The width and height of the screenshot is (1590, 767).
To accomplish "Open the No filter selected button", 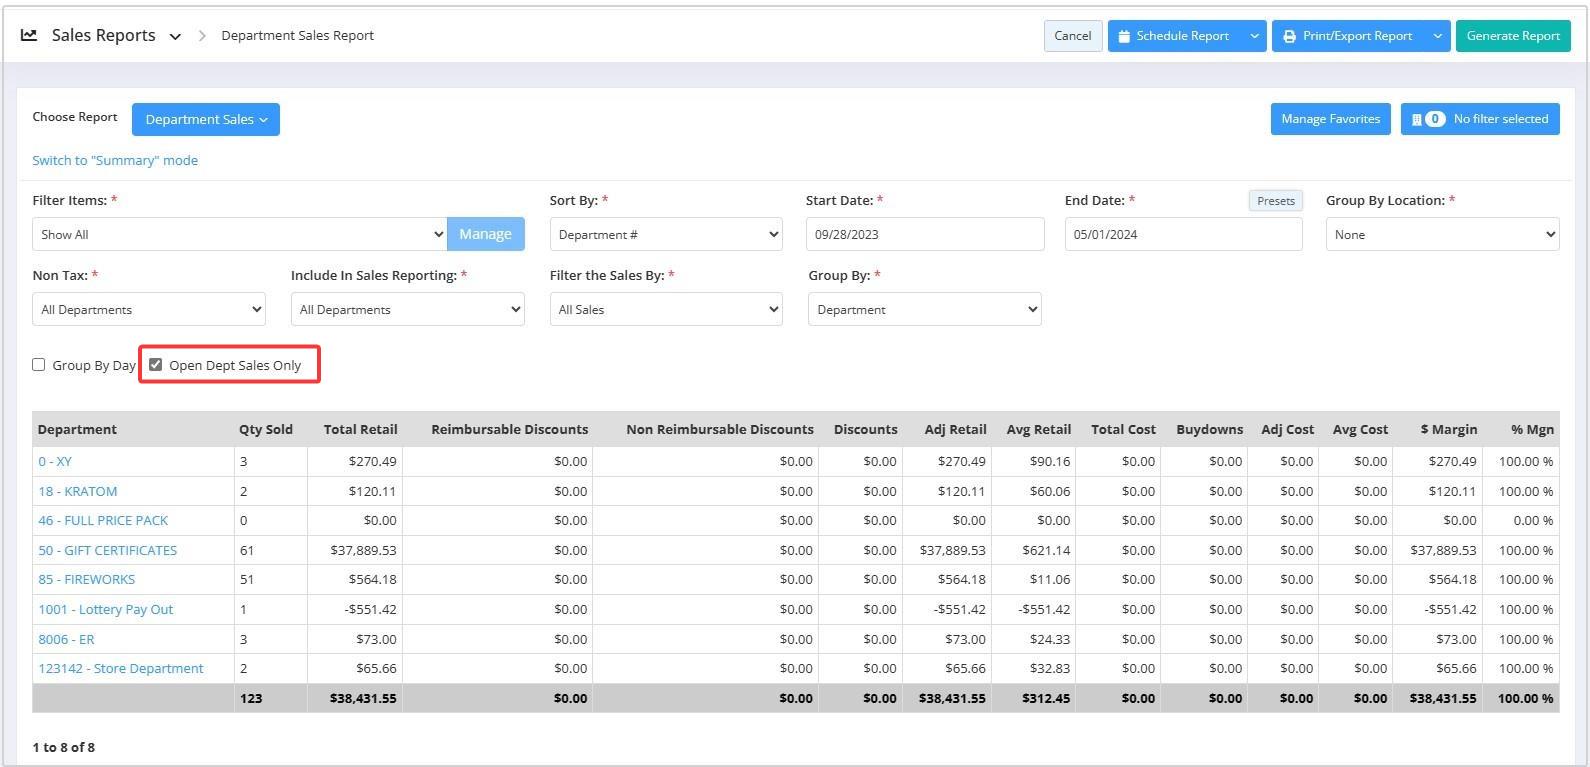I will pyautogui.click(x=1480, y=119).
